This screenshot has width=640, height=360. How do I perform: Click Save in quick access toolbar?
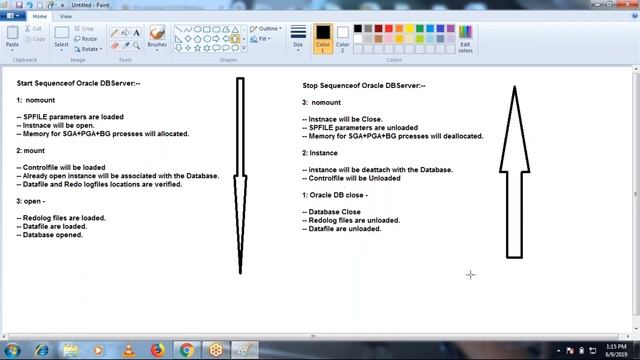pos(19,5)
